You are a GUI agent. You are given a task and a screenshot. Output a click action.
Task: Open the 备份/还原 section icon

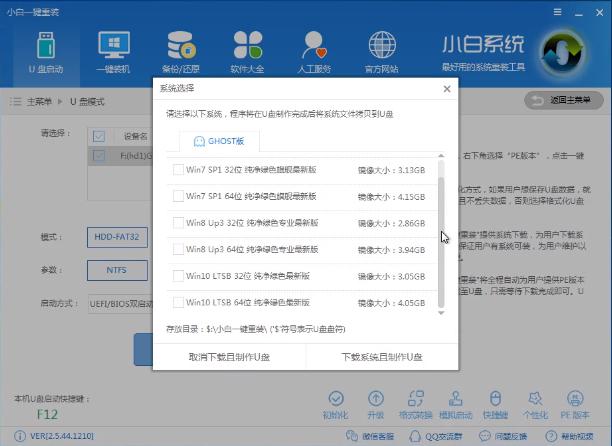tap(181, 45)
